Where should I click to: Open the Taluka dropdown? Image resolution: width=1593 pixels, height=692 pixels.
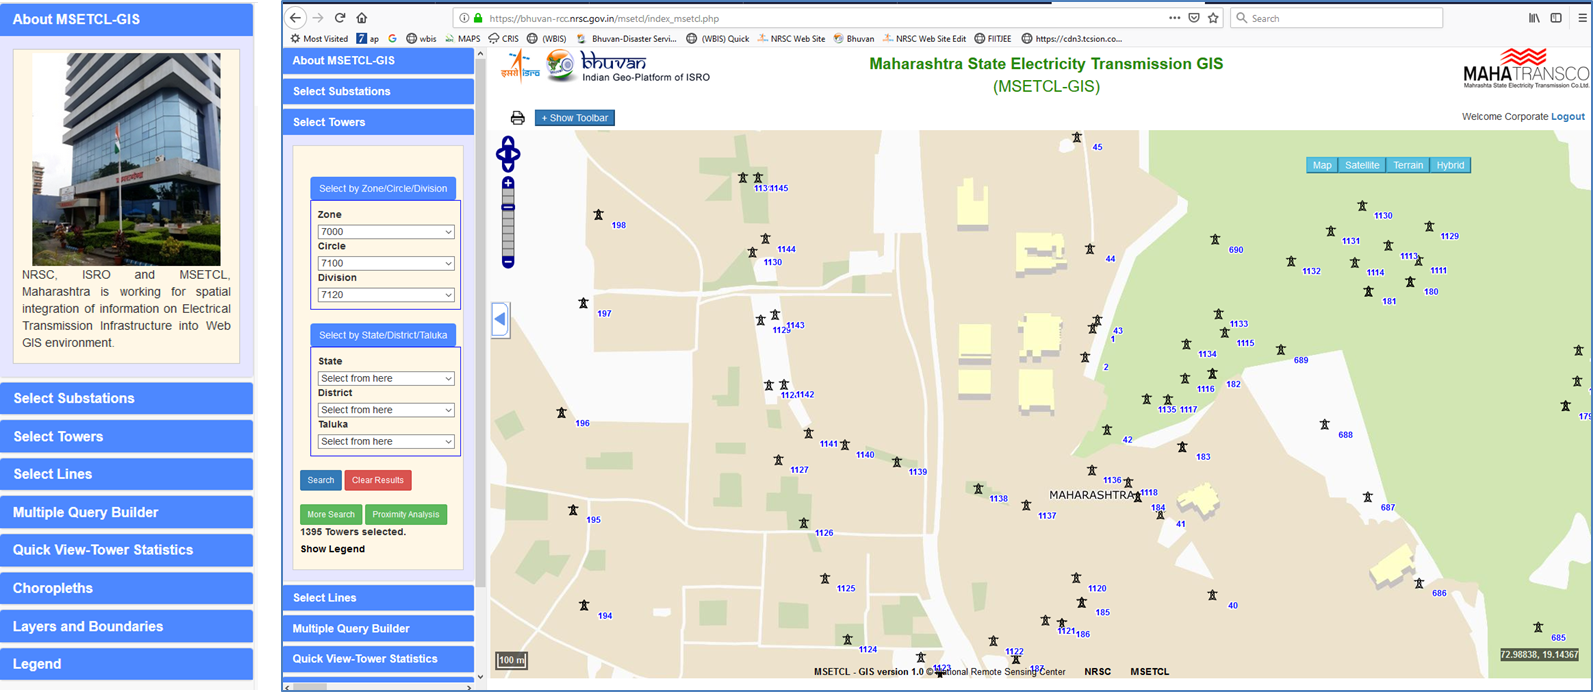[x=386, y=441]
